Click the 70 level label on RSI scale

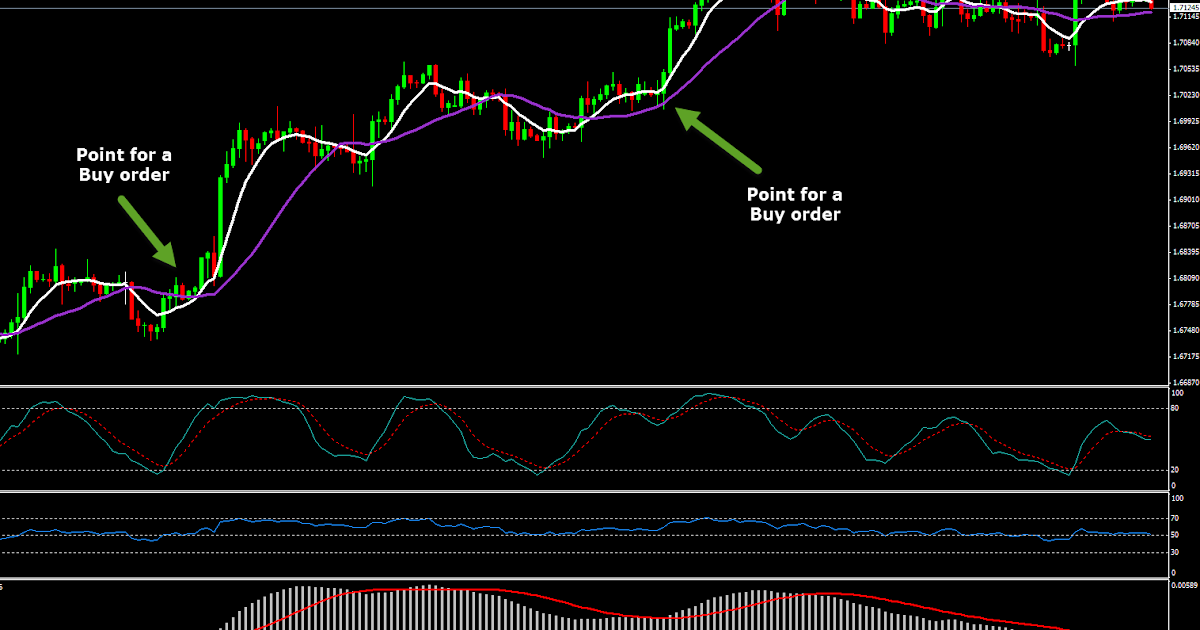tap(1177, 518)
